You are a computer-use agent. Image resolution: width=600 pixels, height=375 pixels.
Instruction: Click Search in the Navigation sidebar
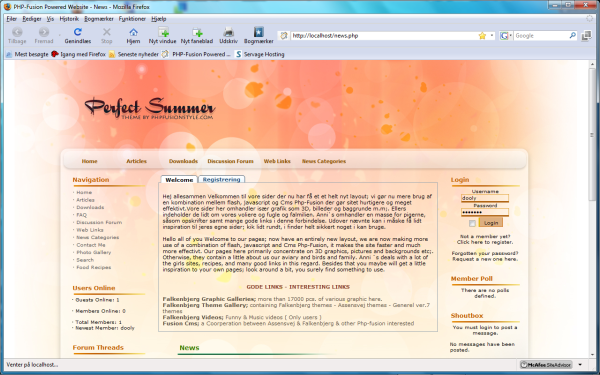[85, 260]
